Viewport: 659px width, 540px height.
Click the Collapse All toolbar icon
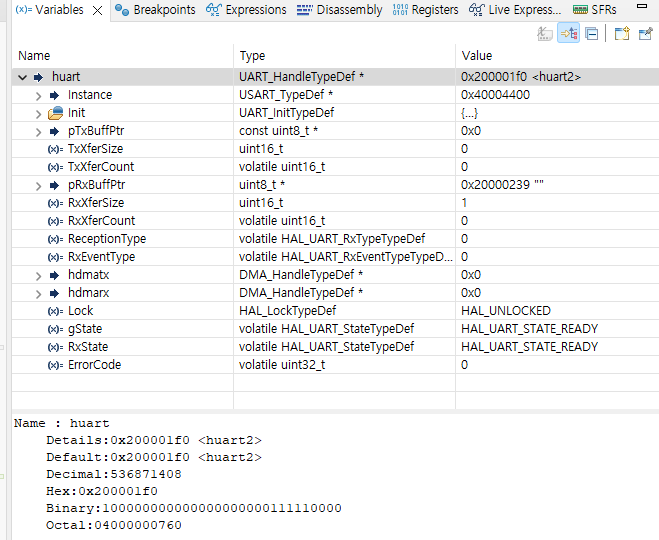click(x=591, y=33)
